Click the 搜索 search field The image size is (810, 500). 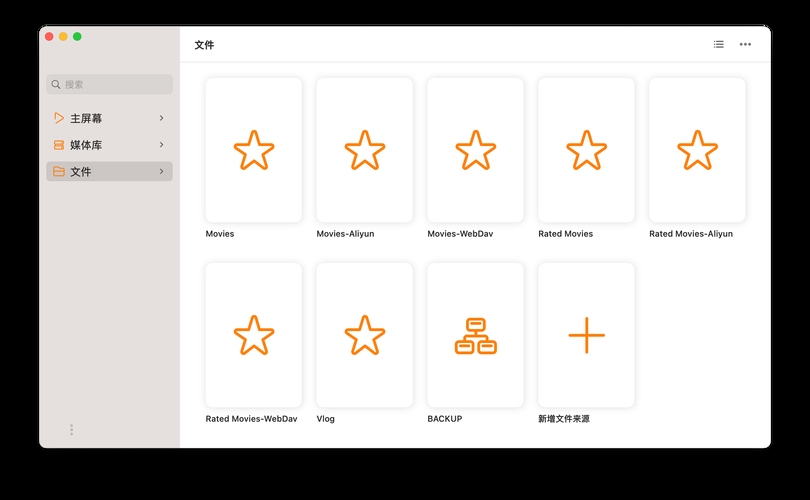coord(110,84)
